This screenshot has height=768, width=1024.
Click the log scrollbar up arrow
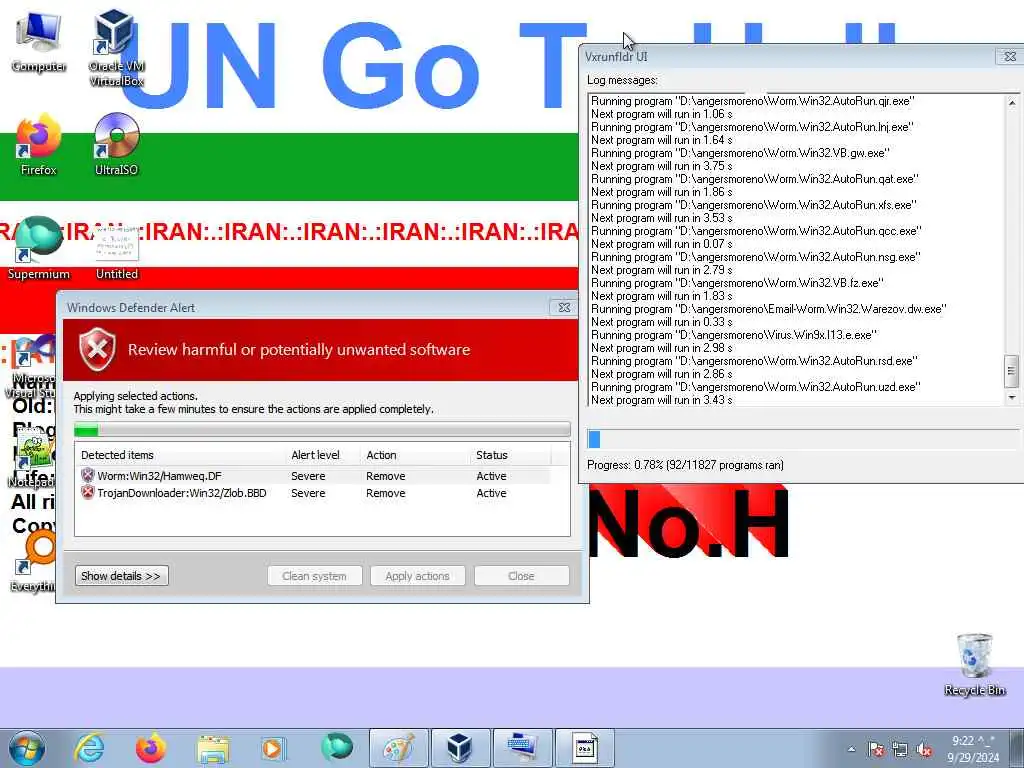[x=1011, y=103]
